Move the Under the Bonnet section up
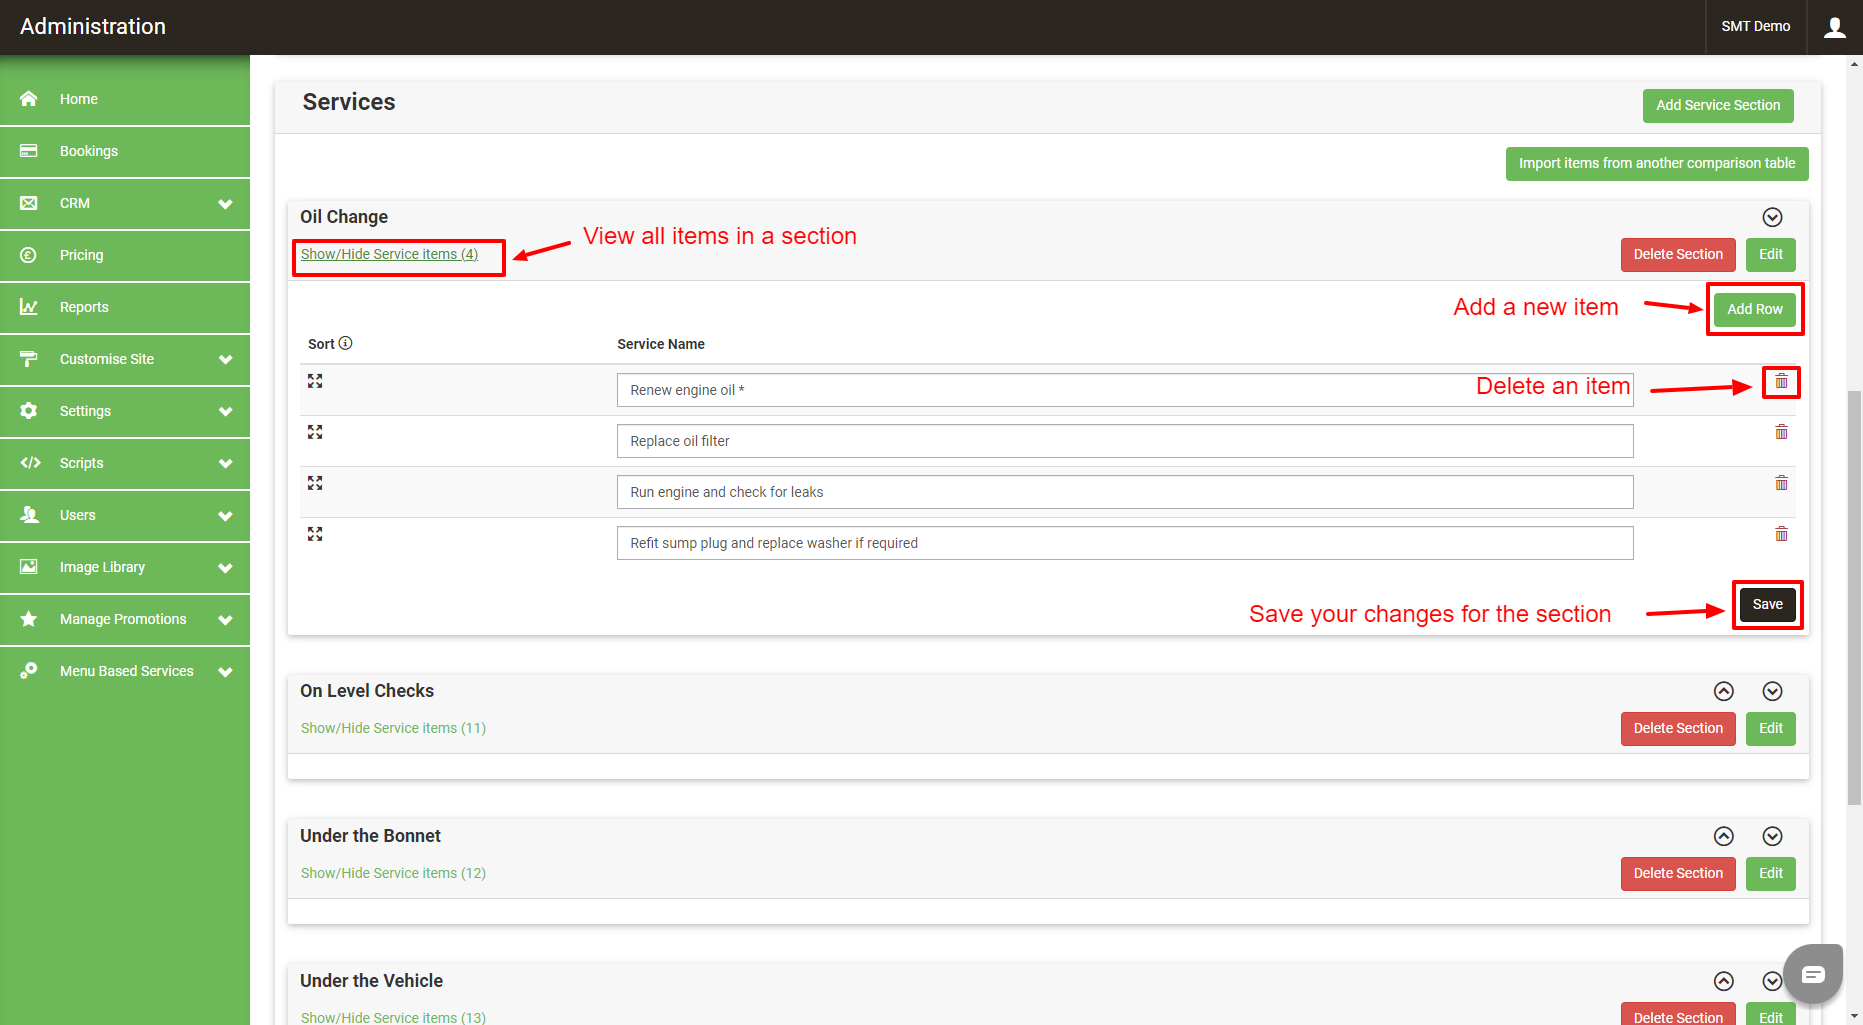1863x1025 pixels. click(x=1723, y=836)
